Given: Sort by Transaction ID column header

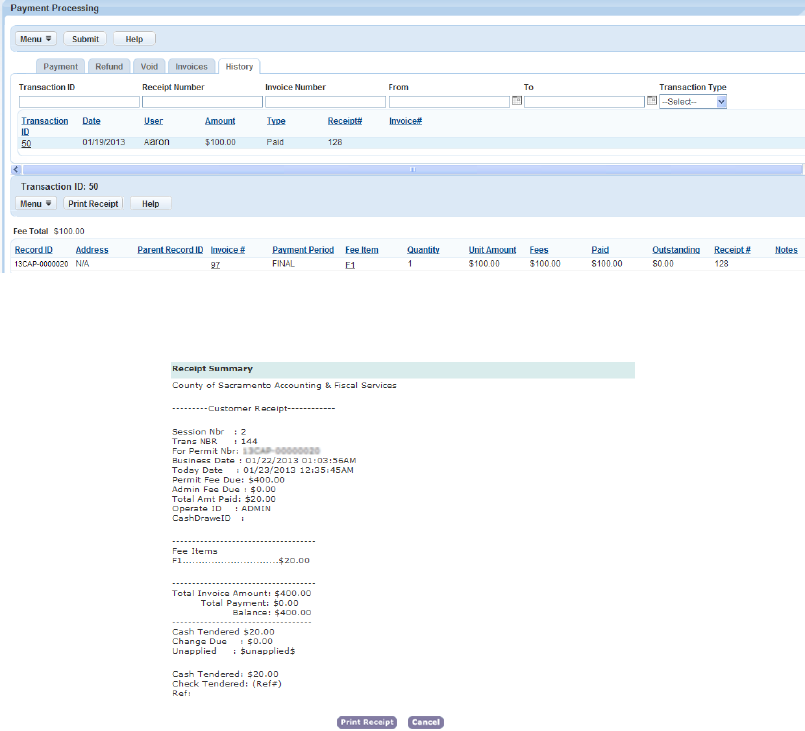Looking at the screenshot, I should 45,126.
